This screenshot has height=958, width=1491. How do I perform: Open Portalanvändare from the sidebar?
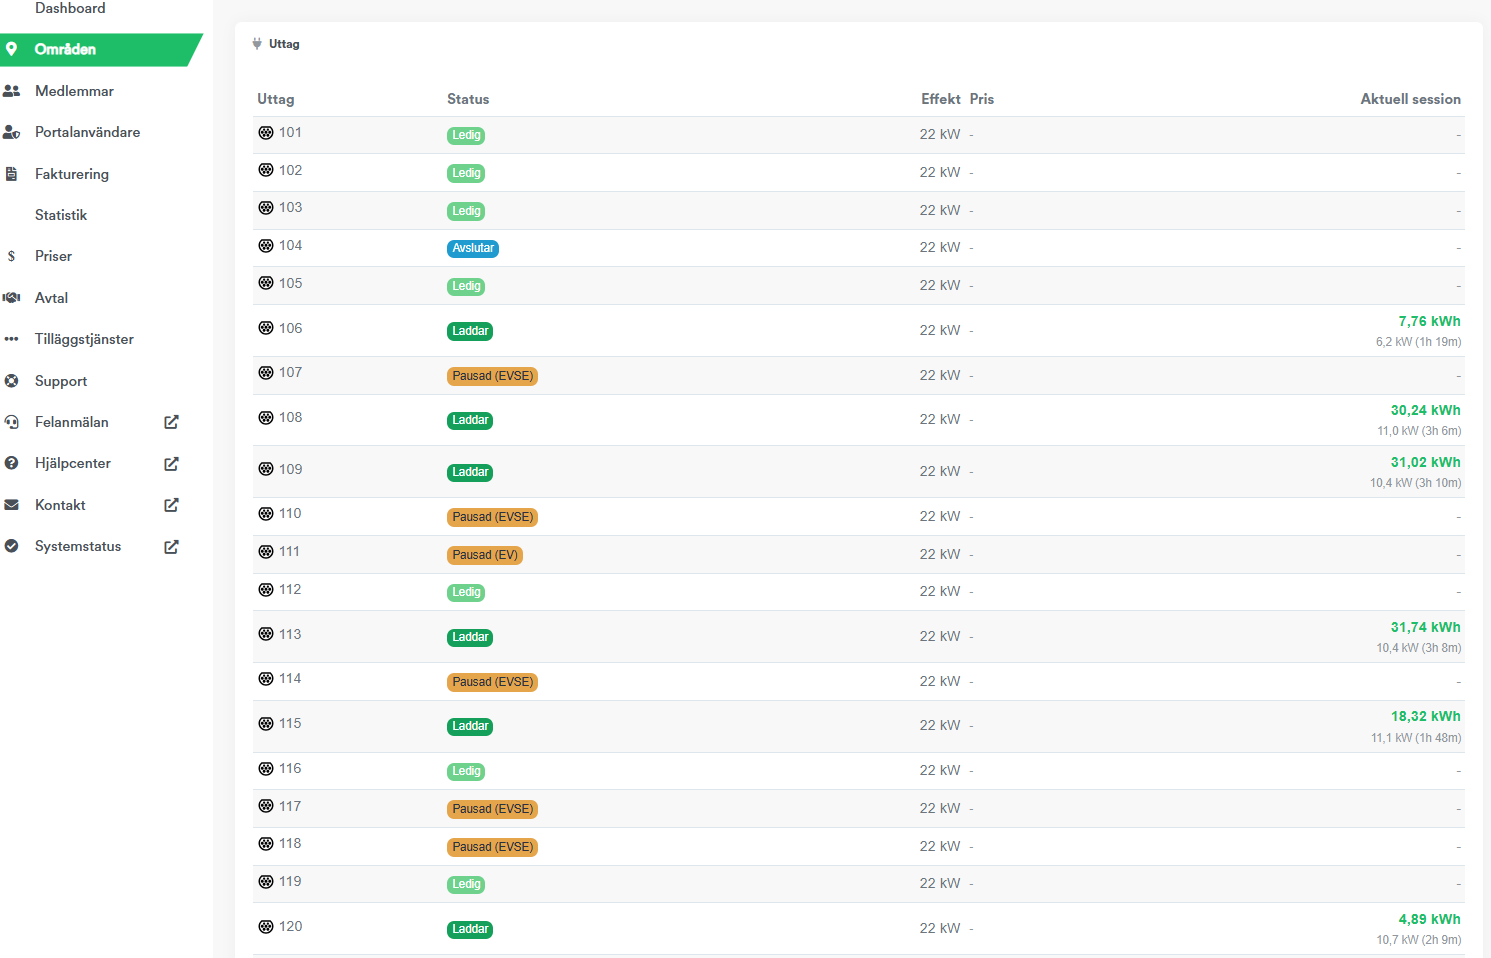[87, 132]
